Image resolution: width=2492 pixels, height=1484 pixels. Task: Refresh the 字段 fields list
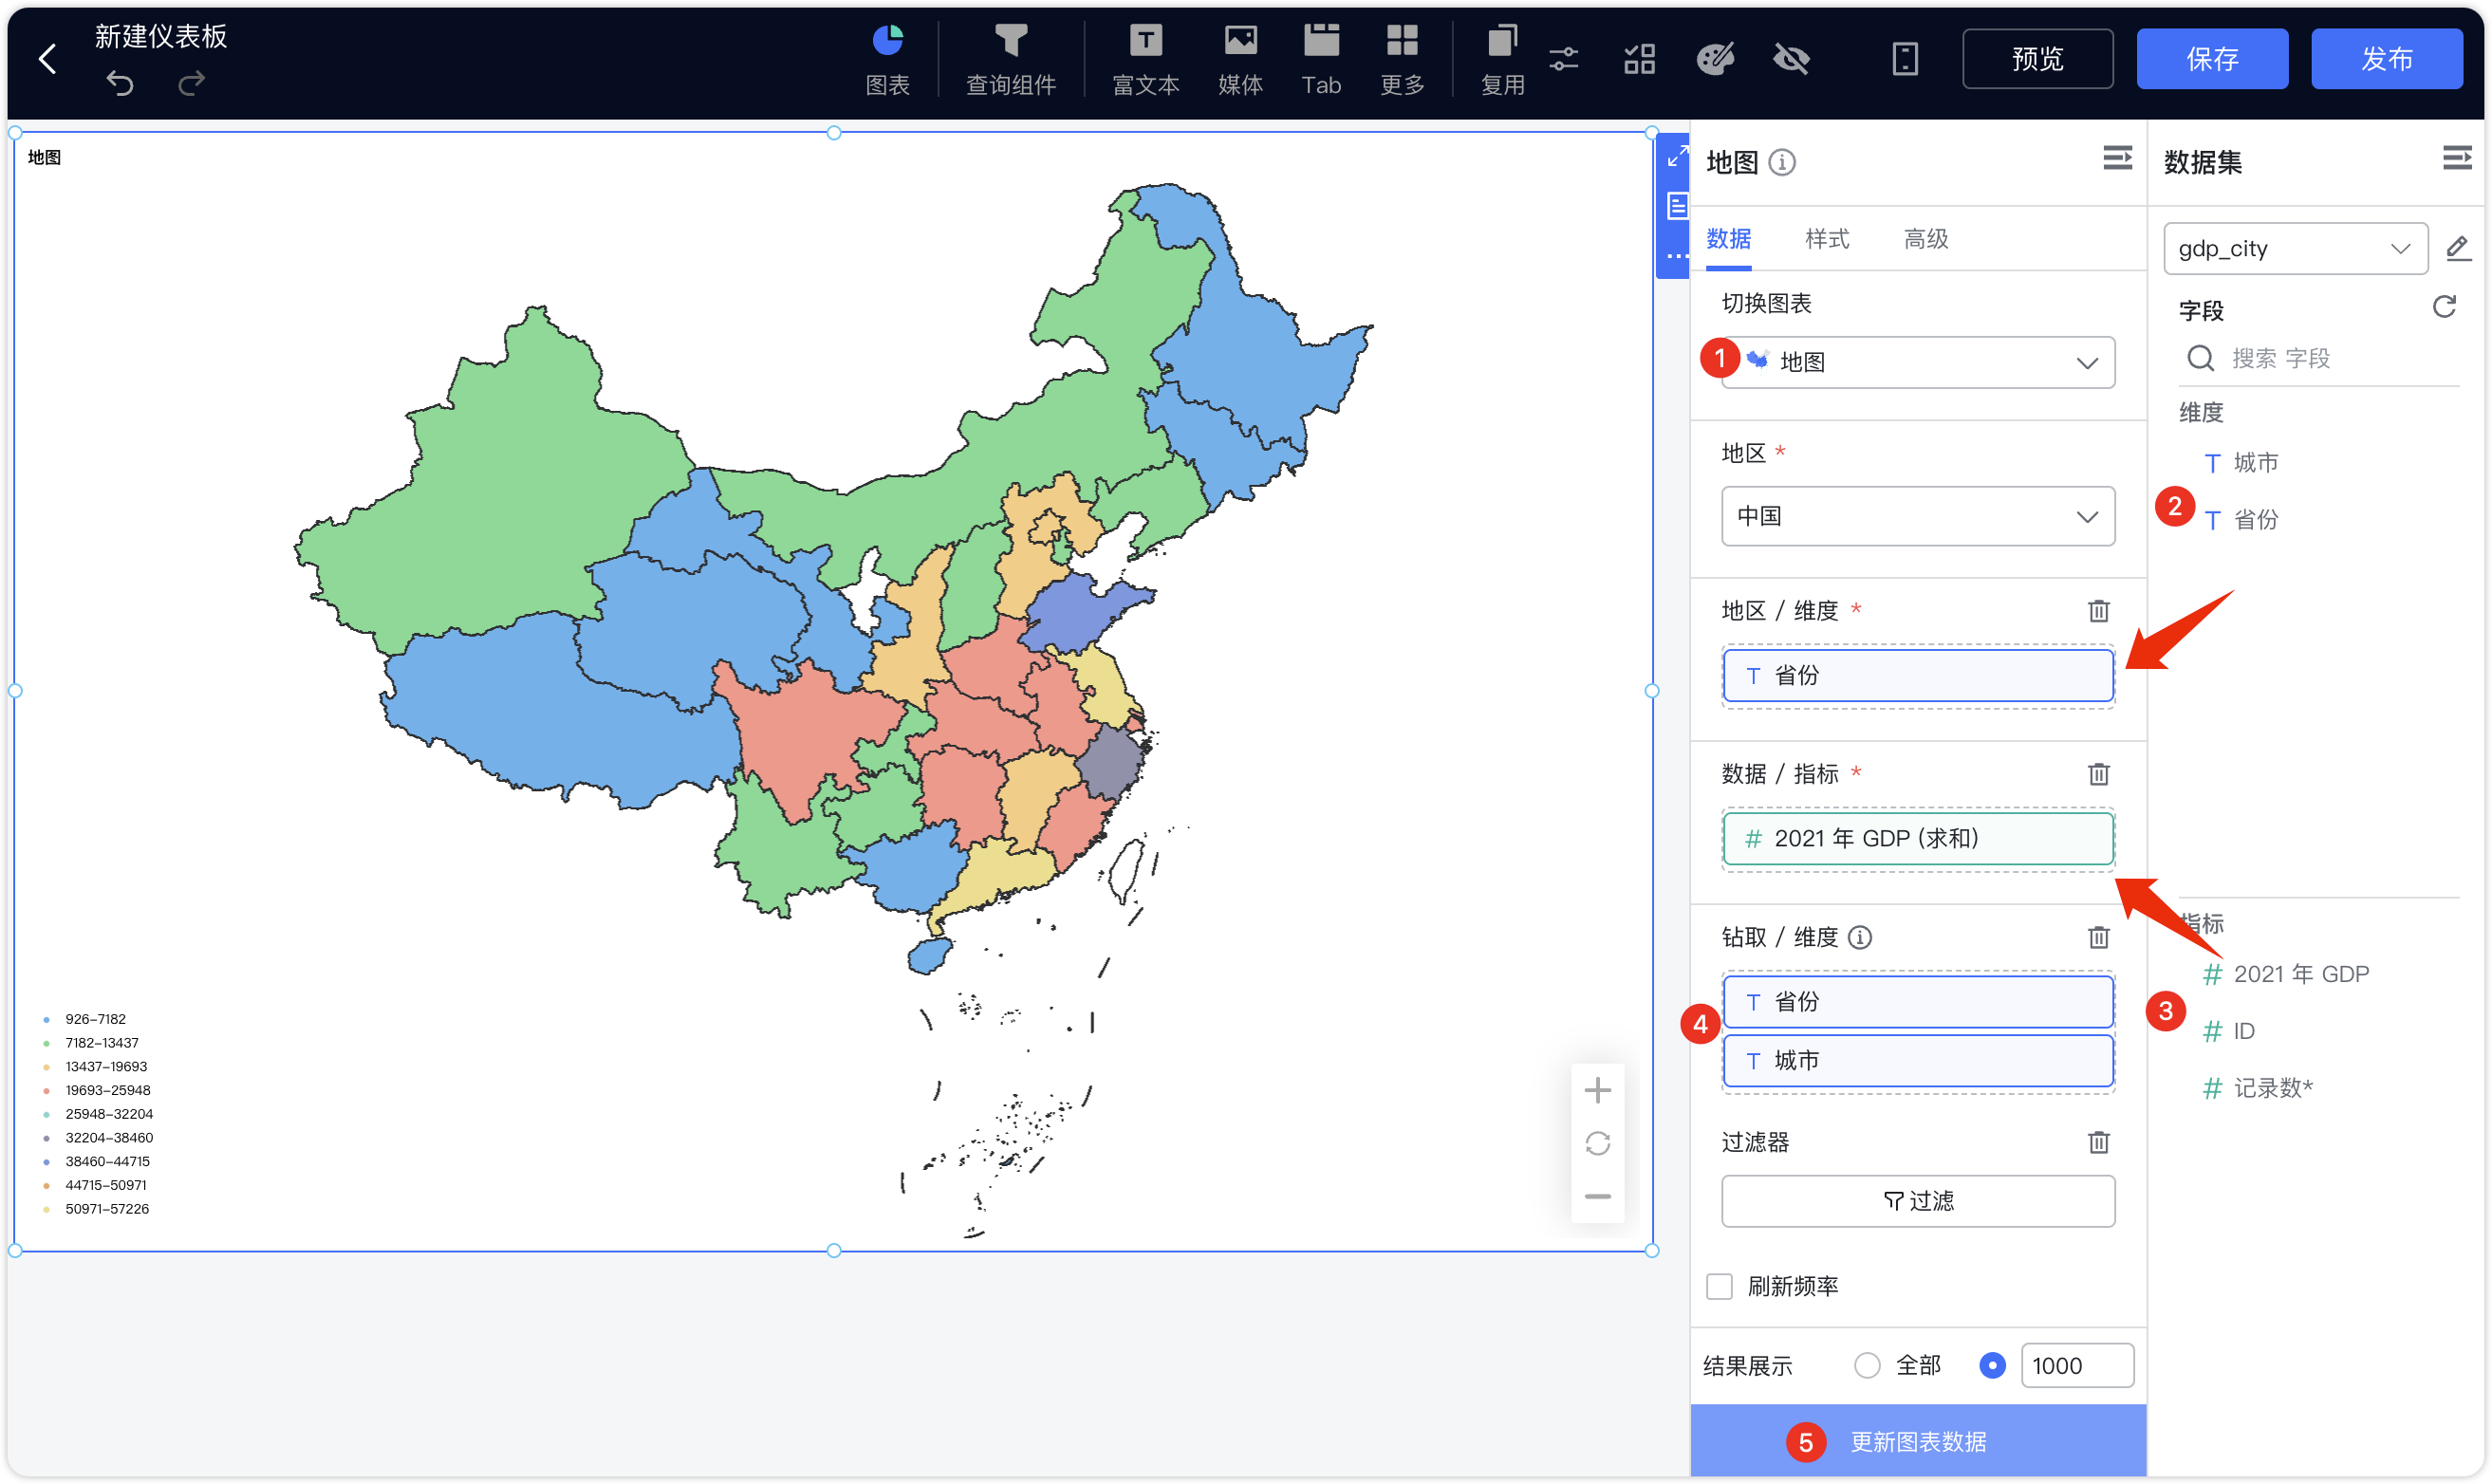coord(2444,306)
